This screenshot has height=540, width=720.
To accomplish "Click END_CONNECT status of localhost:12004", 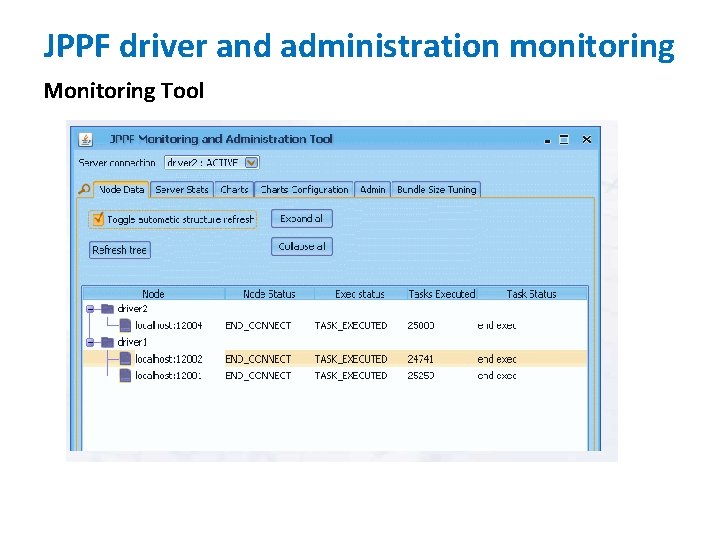I will pos(258,326).
